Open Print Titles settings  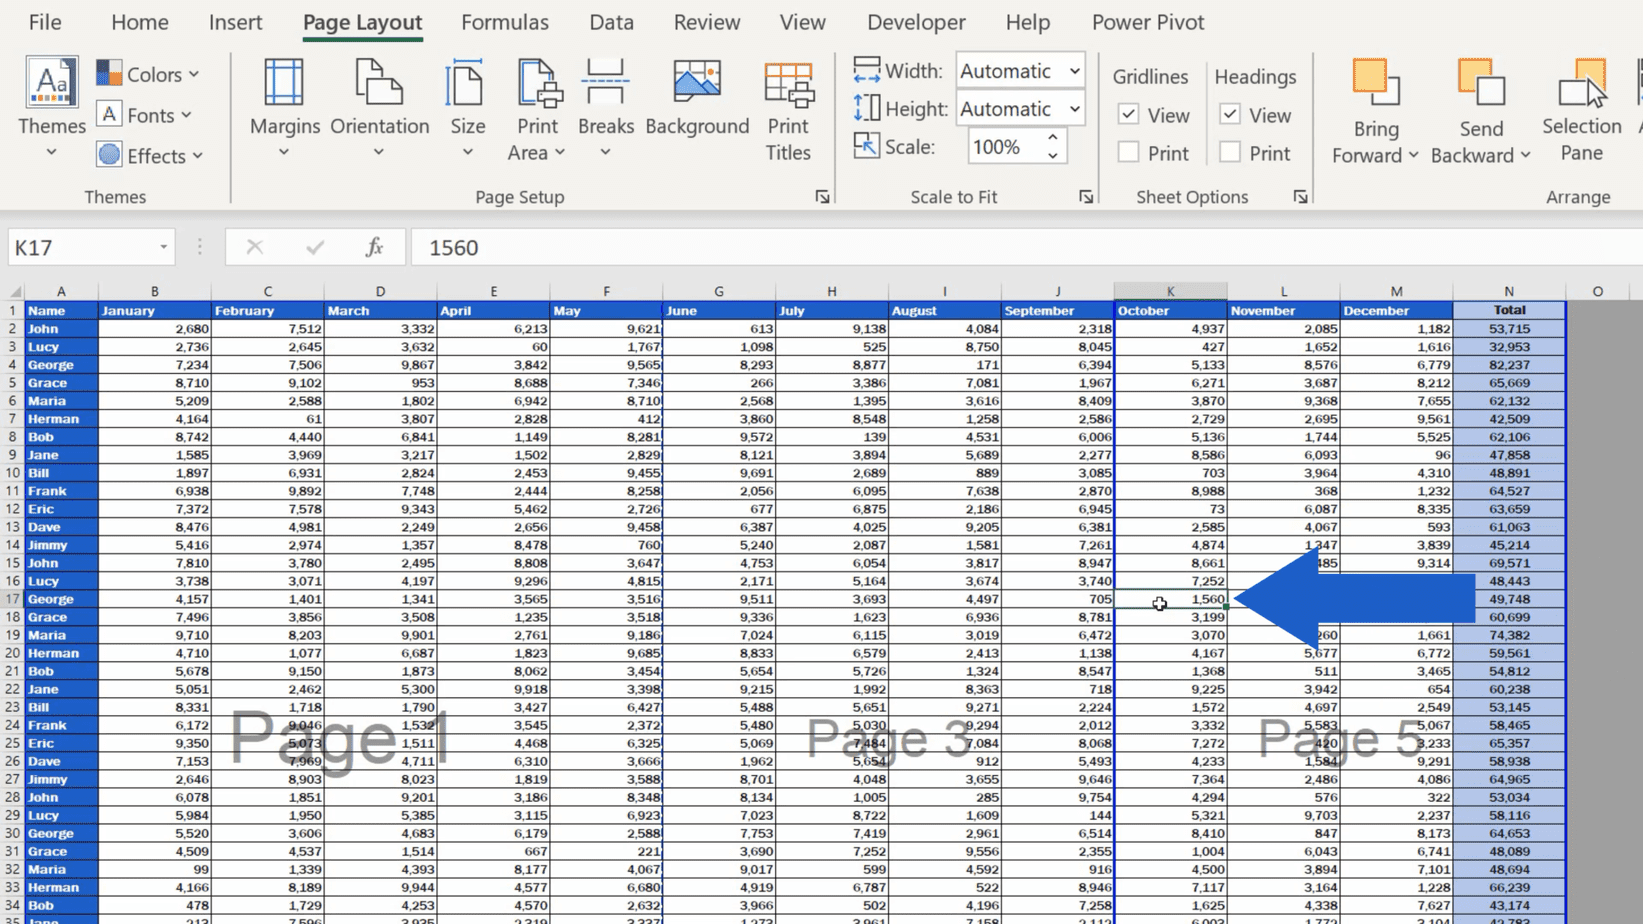coord(788,110)
